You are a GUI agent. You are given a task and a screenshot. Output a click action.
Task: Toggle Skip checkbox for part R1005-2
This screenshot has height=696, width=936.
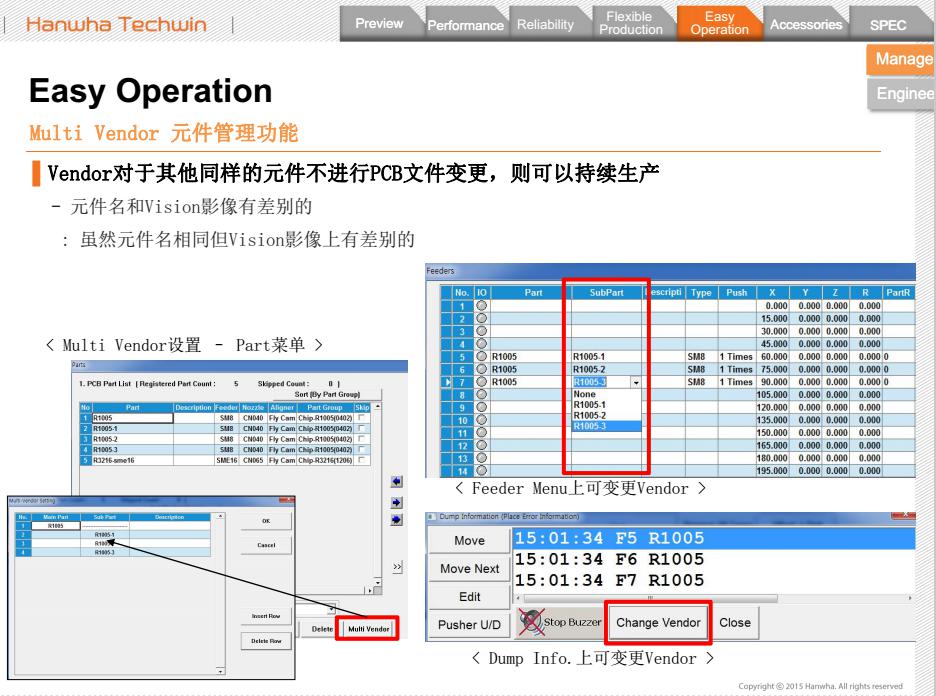(x=361, y=439)
